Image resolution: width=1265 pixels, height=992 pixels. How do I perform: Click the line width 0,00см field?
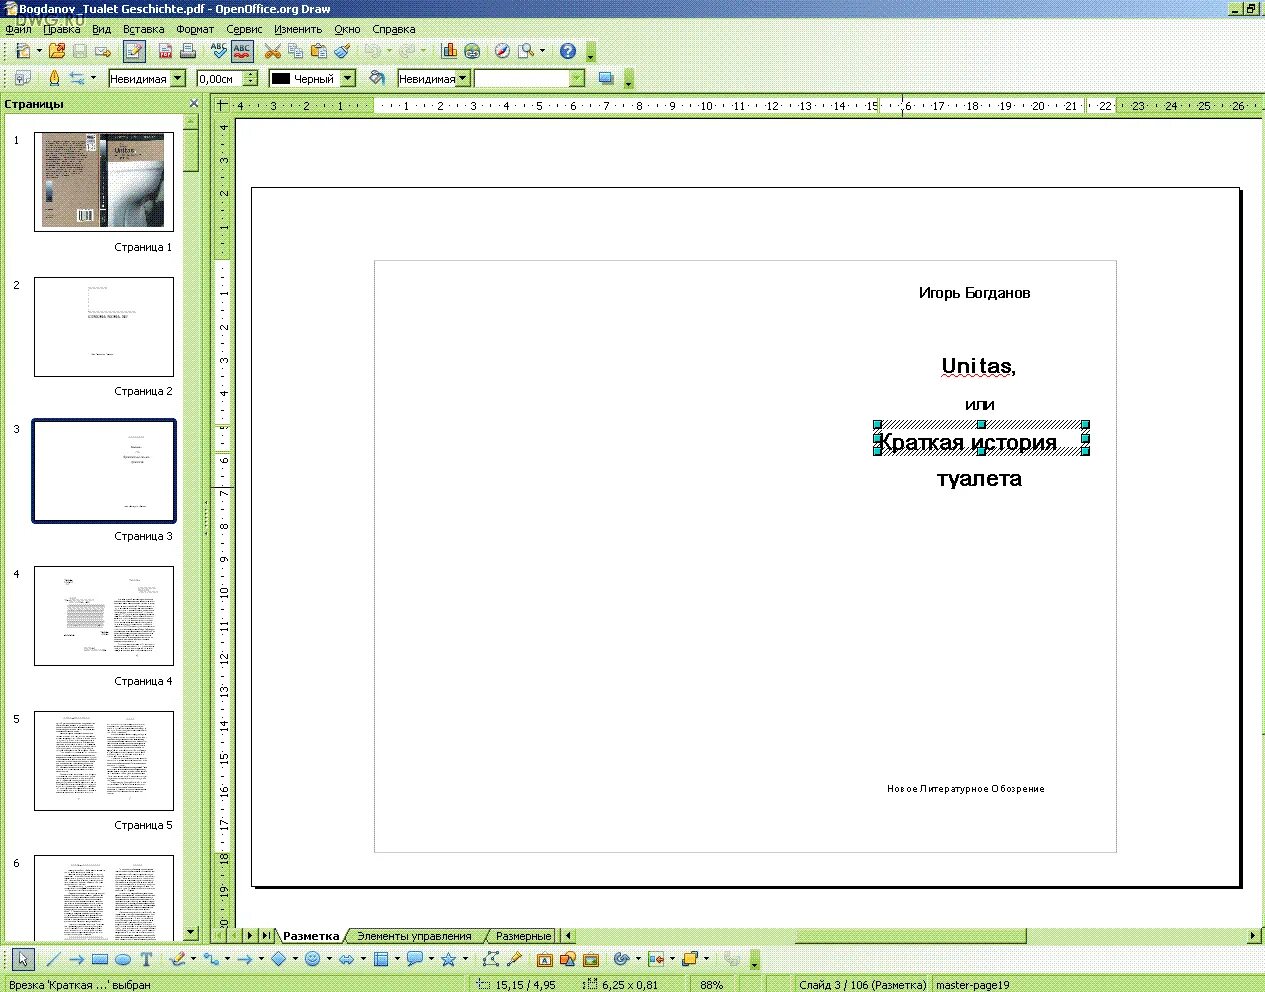(x=219, y=78)
